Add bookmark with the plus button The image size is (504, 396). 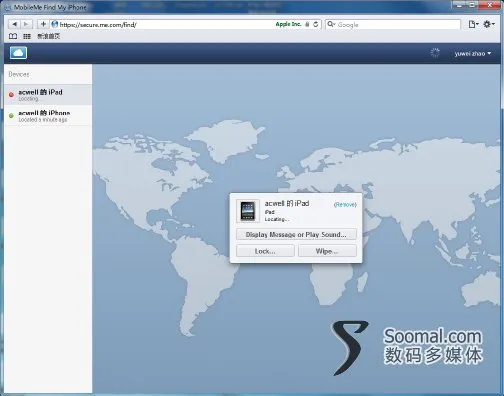(43, 24)
